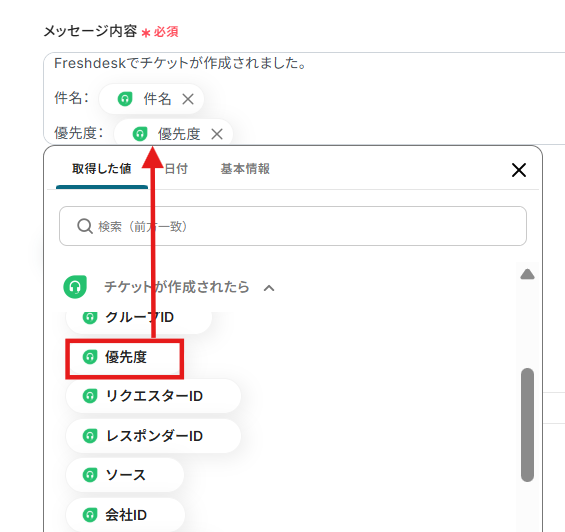
Task: Select the ソース value chip
Action: [125, 475]
